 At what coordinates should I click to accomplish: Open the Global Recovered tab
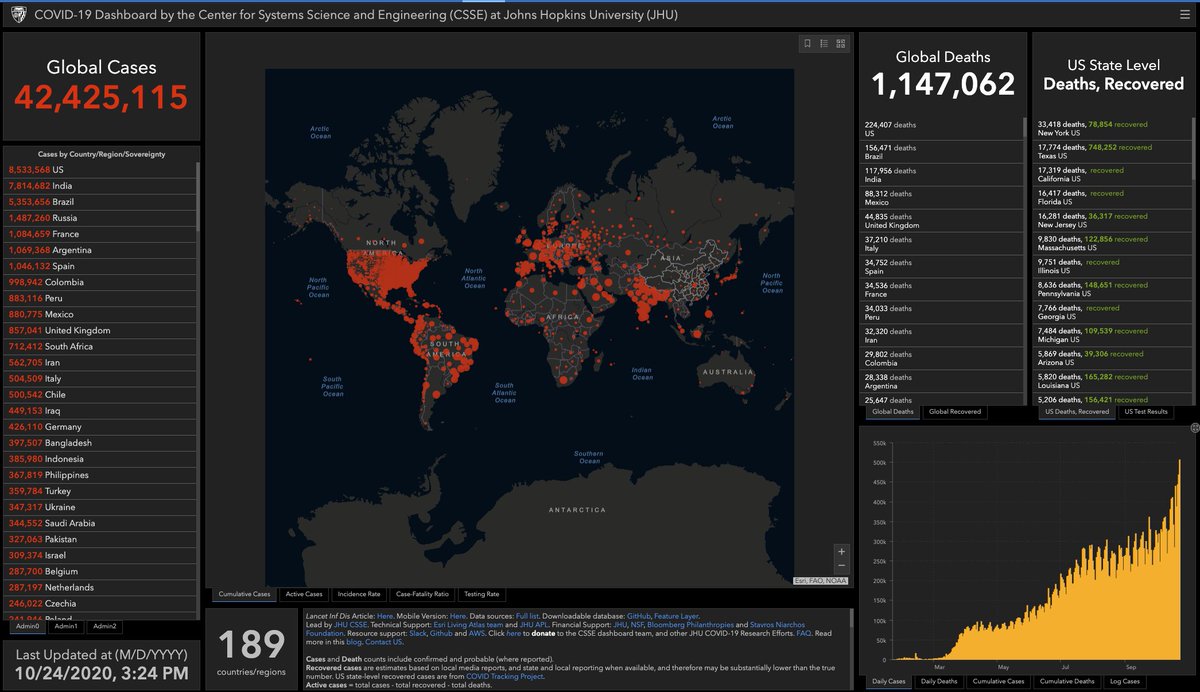click(x=955, y=411)
